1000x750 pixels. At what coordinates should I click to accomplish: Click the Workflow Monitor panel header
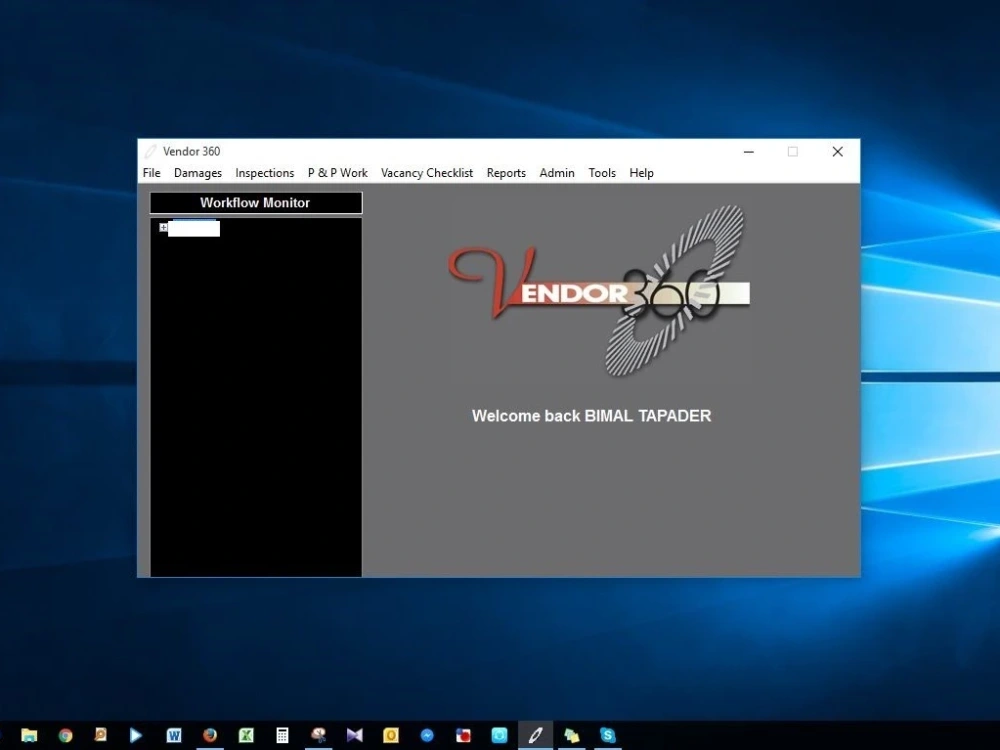(x=256, y=203)
